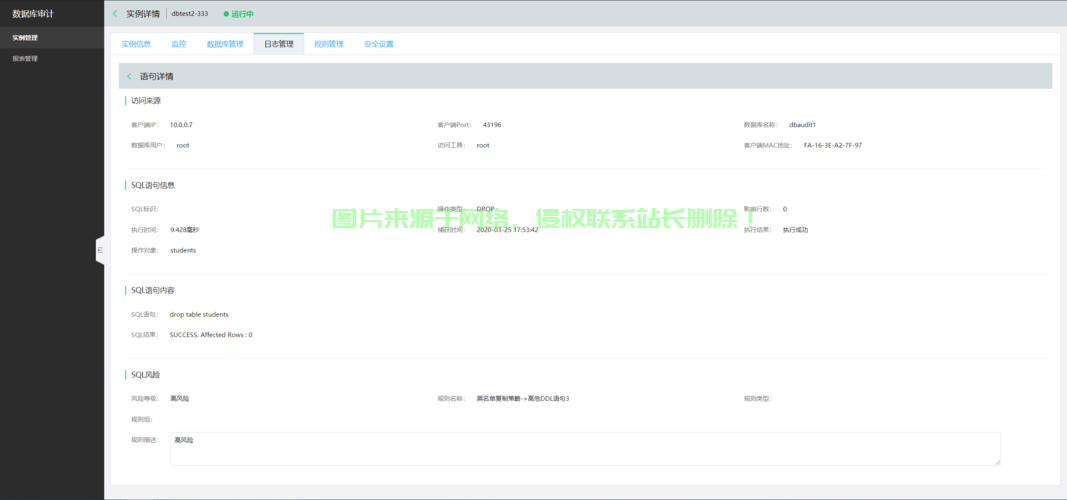Switch to the 监控 tab
This screenshot has height=500, width=1067.
pos(178,44)
